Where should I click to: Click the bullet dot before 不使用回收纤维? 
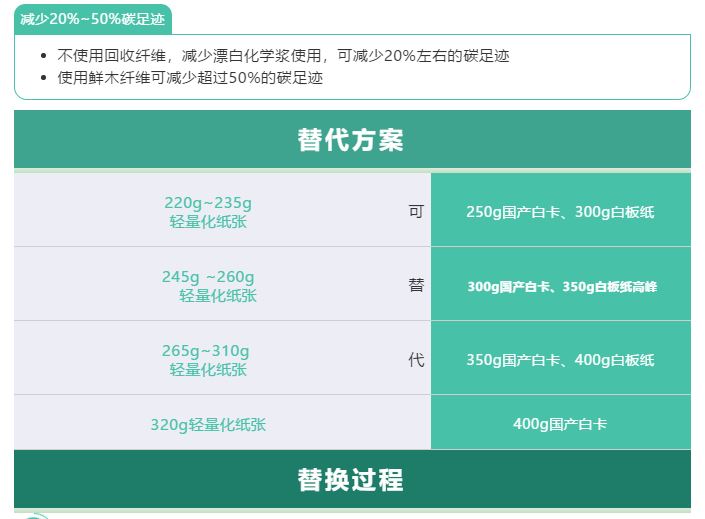click(43, 58)
